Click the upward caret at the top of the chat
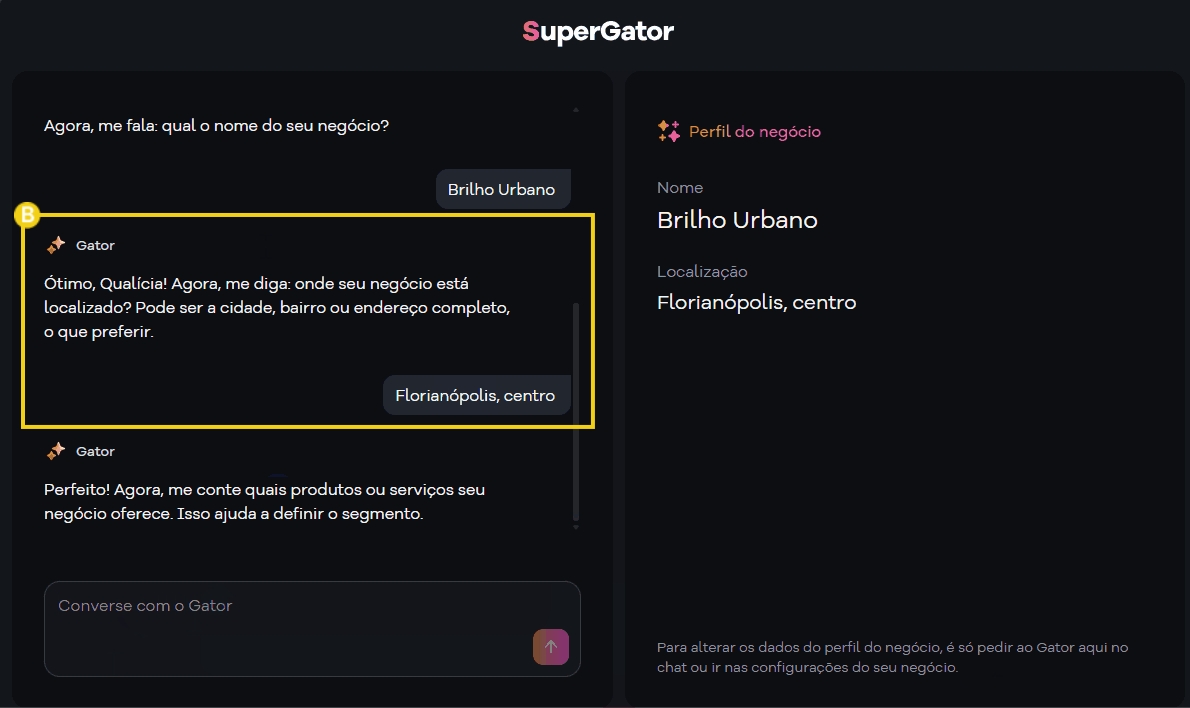The image size is (1190, 708). pyautogui.click(x=575, y=108)
